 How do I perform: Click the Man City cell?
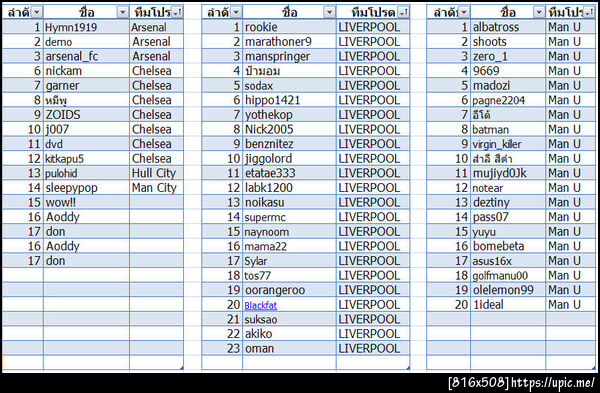tap(157, 188)
